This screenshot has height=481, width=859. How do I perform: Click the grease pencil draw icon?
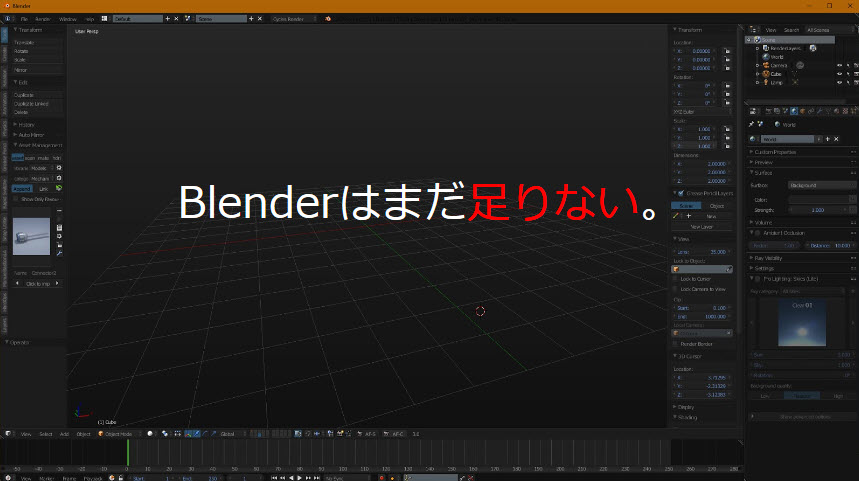(x=676, y=216)
